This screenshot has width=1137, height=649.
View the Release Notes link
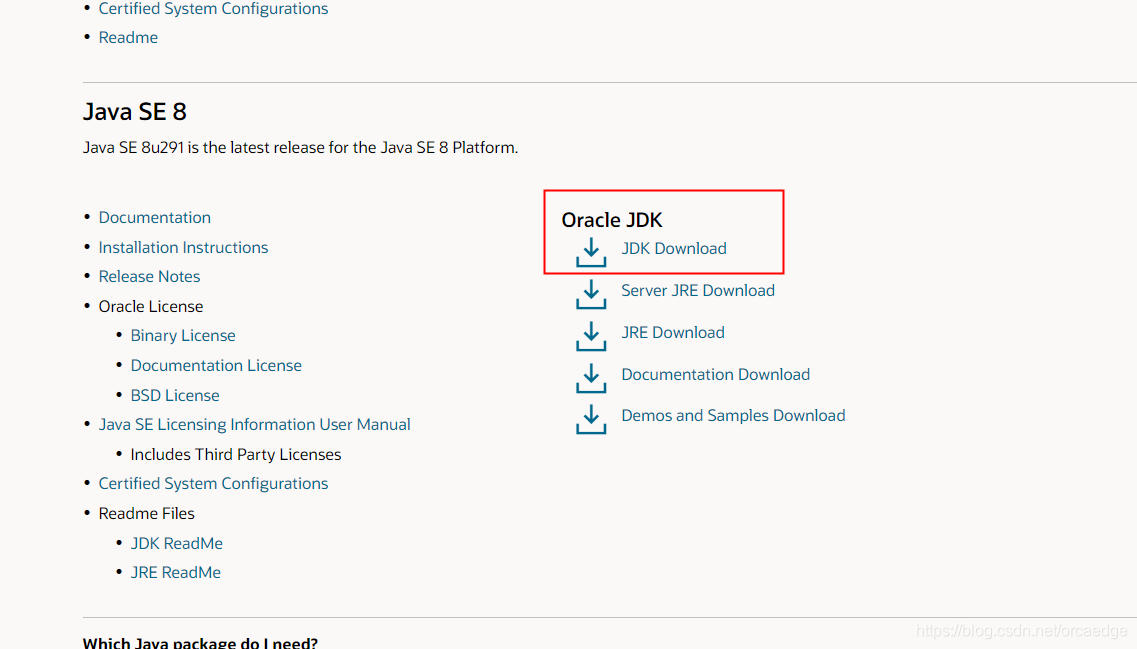point(149,276)
